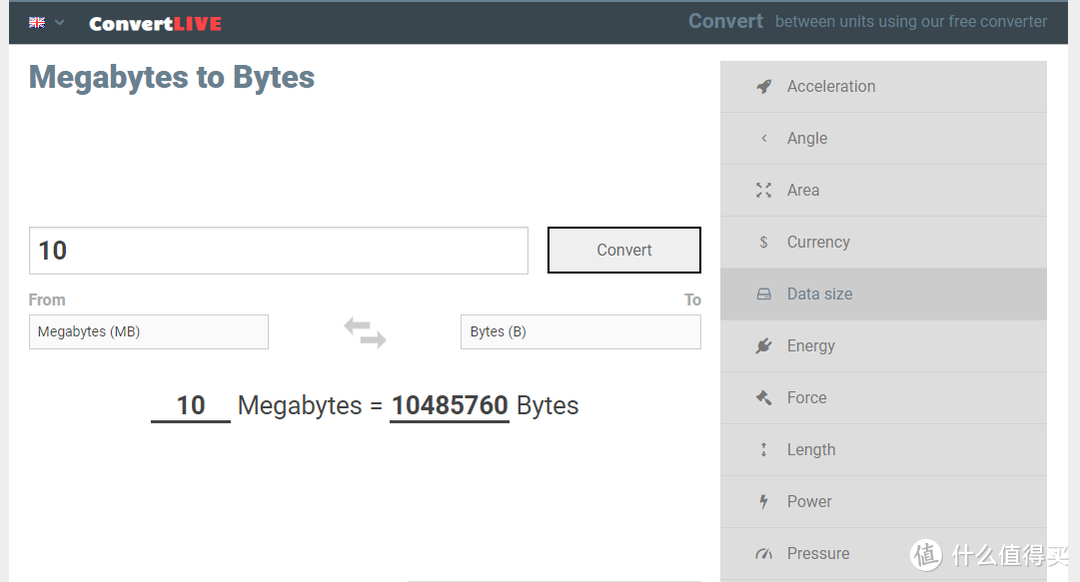Click the Pressure gauge icon
This screenshot has height=582, width=1080.
coord(764,554)
